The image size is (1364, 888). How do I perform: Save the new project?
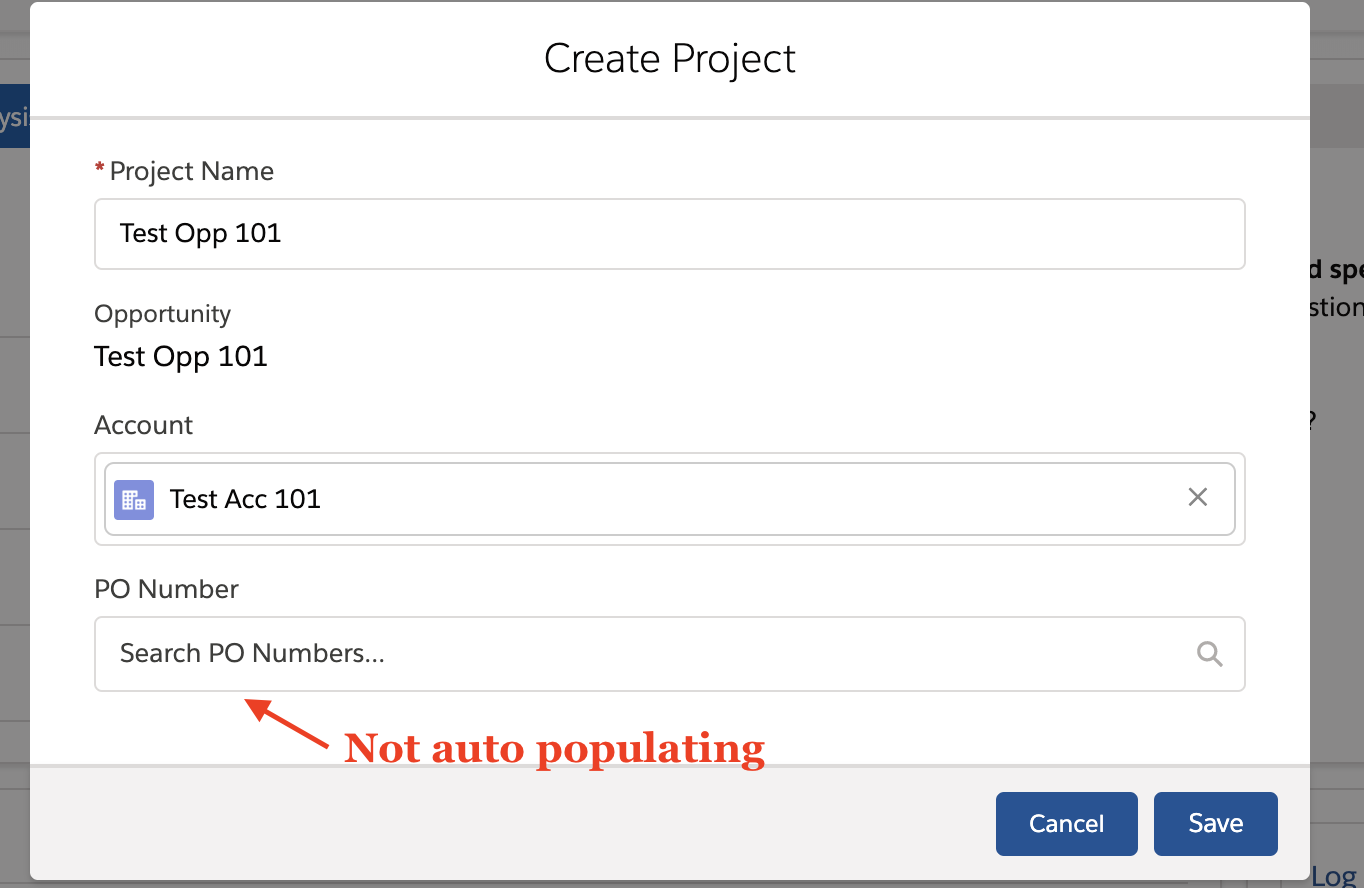[x=1215, y=824]
